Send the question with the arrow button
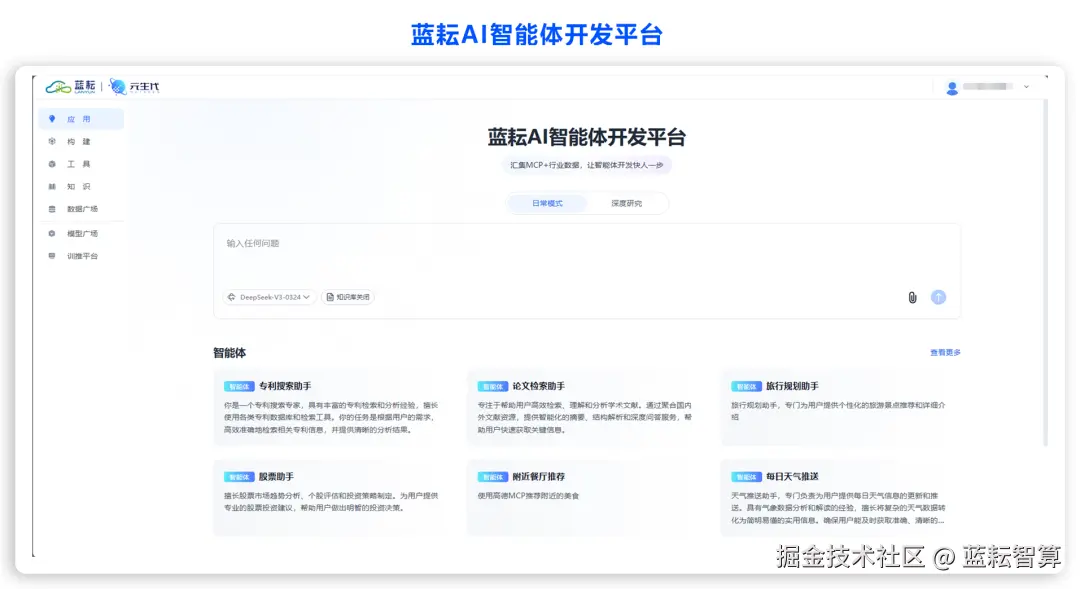This screenshot has width=1080, height=589. tap(938, 297)
